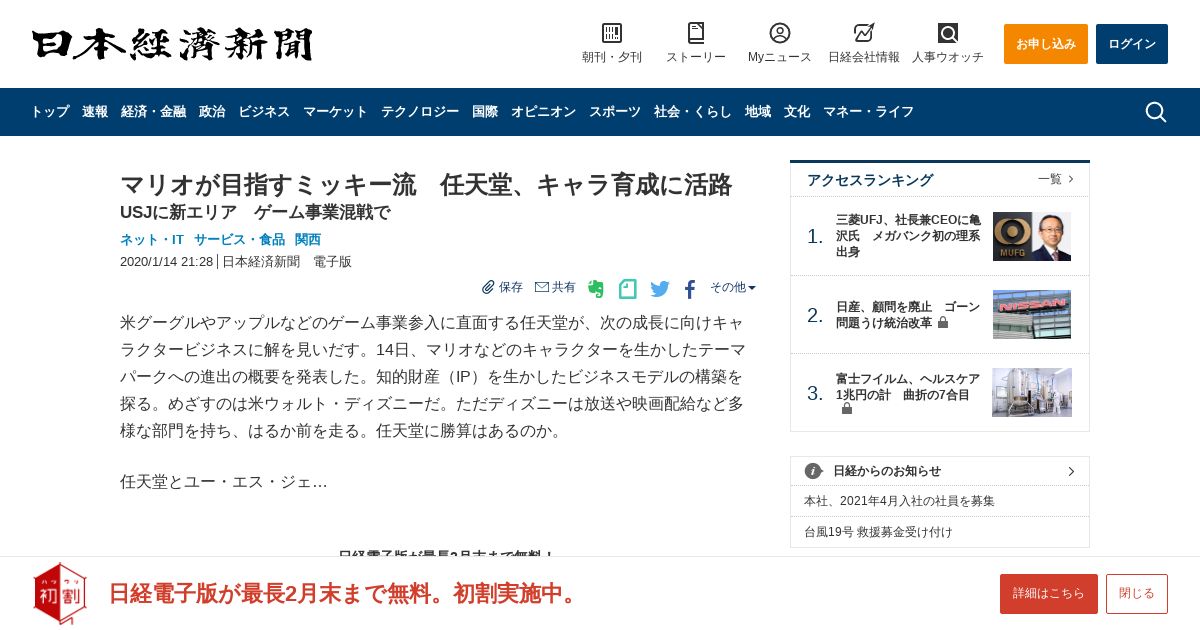This screenshot has width=1200, height=630.
Task: Click the アクセスランキング heading
Action: tap(870, 180)
